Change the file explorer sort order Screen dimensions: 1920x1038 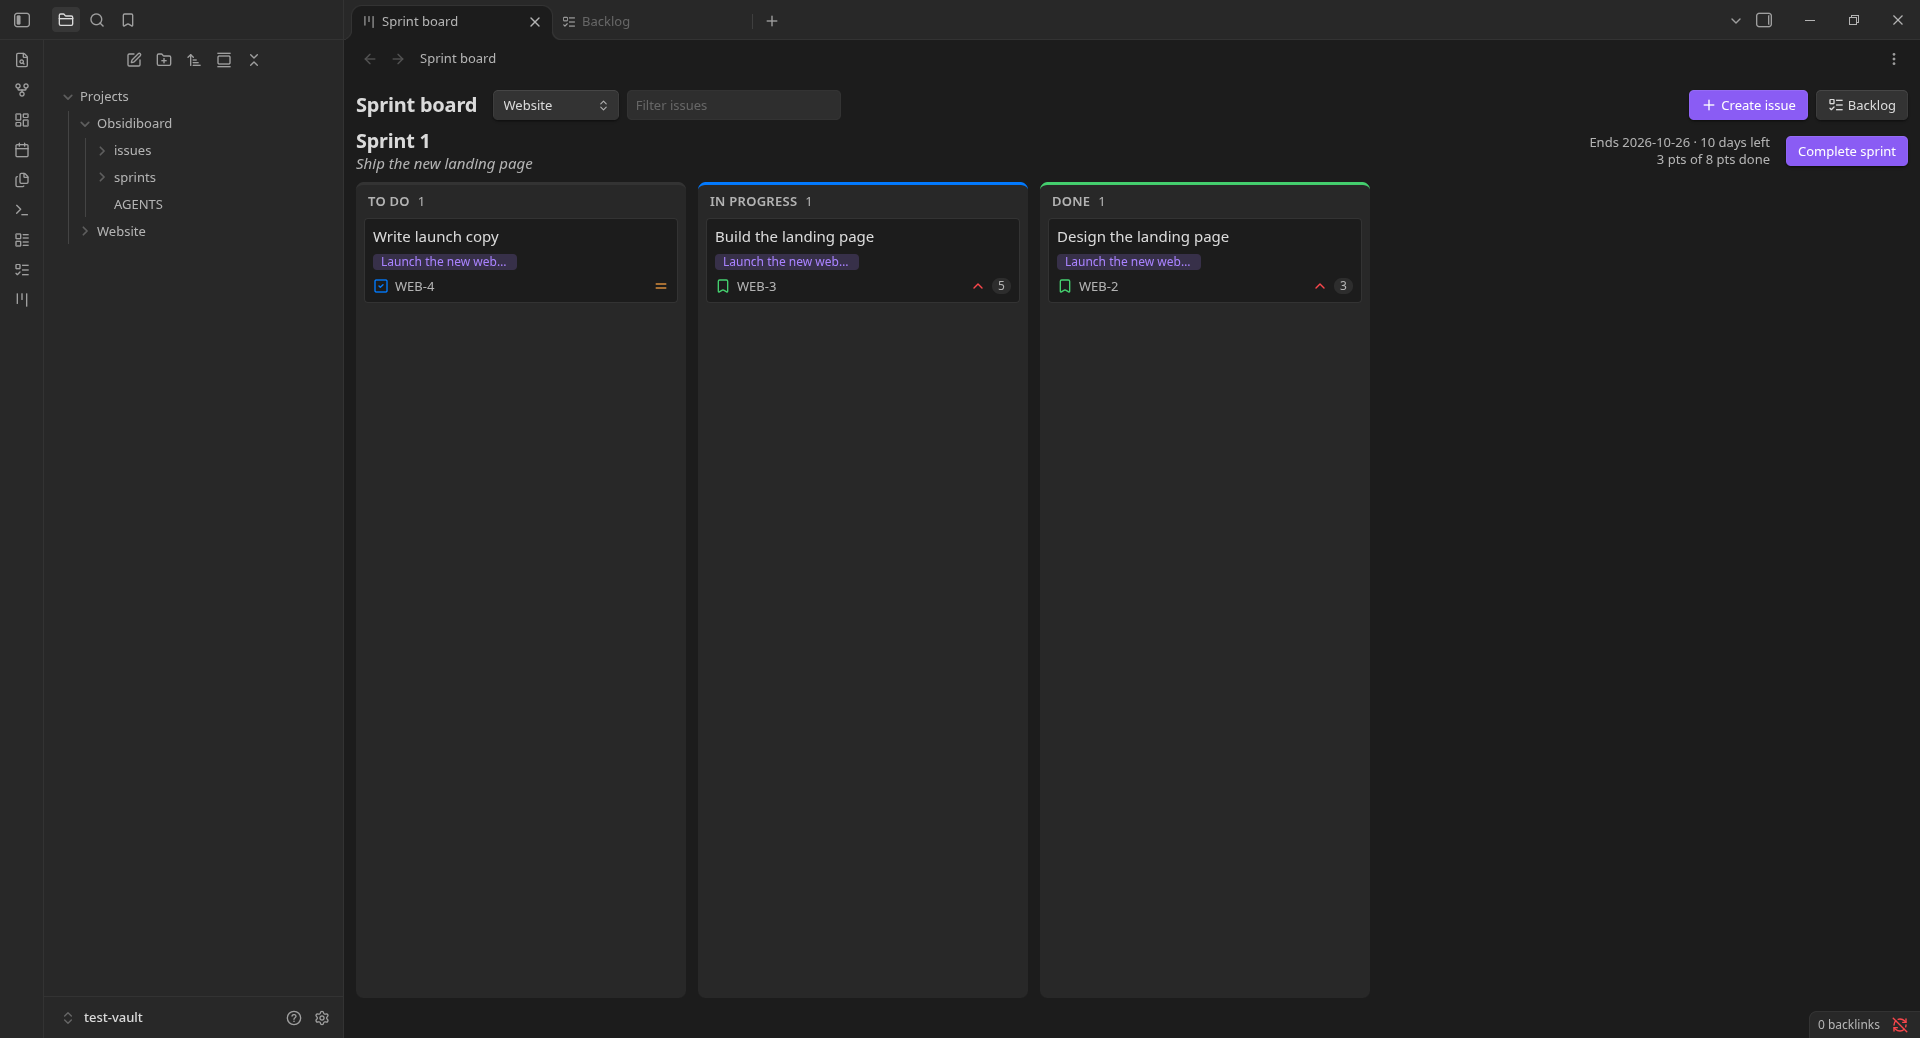[194, 60]
